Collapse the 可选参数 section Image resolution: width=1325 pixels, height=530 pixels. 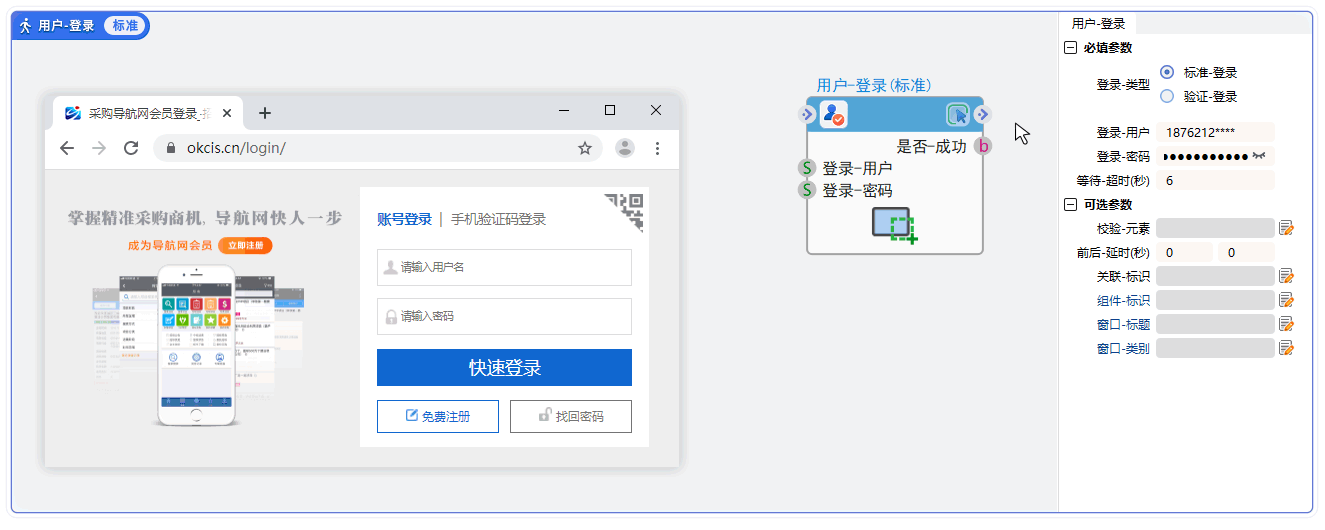[1071, 204]
